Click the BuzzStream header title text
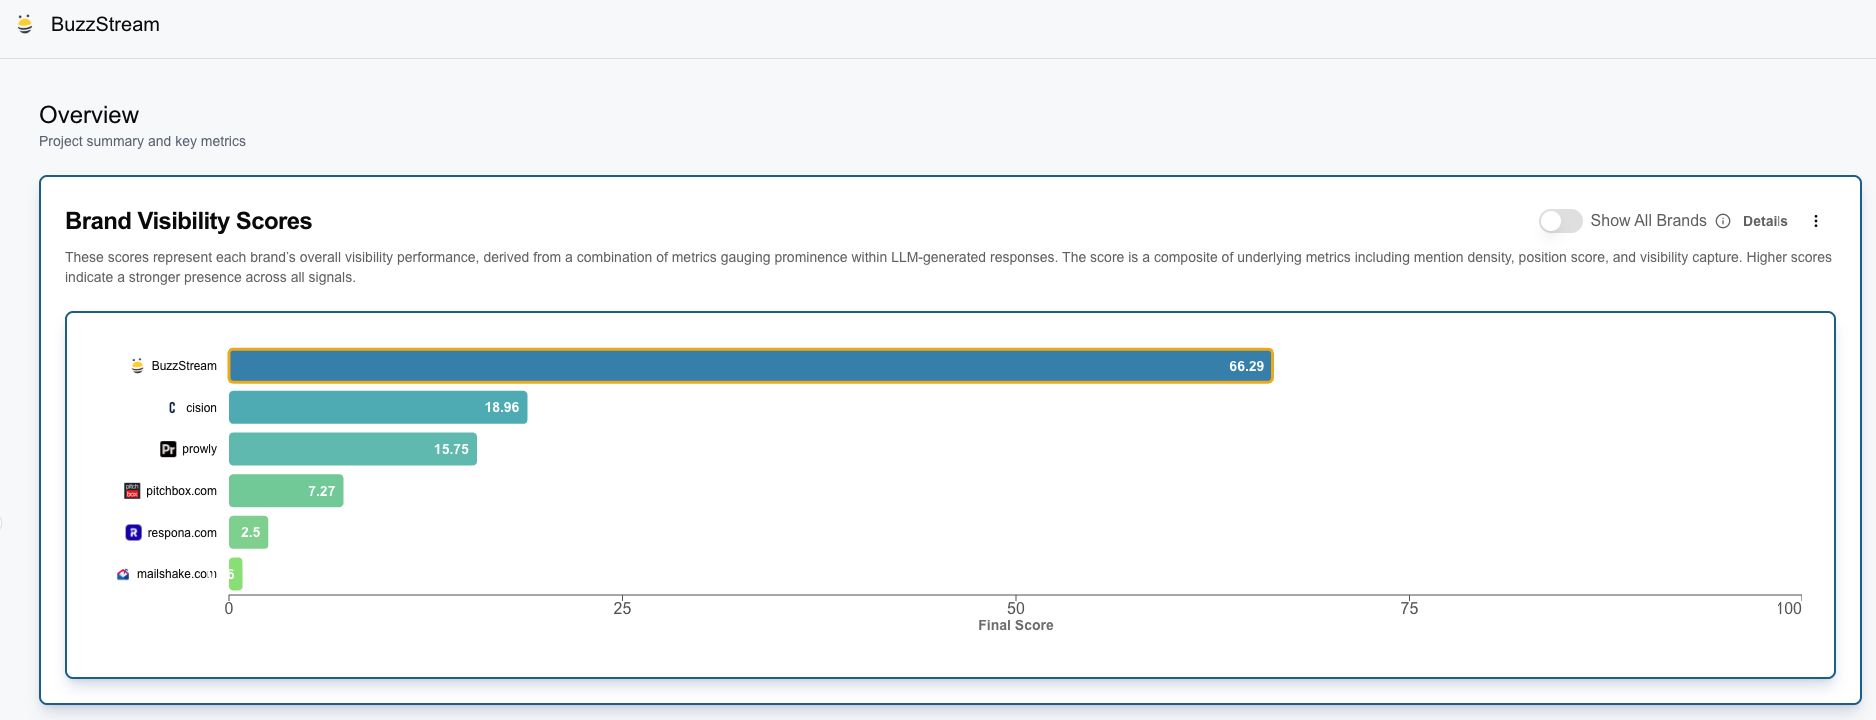Screen dimensions: 1876x720 105,24
